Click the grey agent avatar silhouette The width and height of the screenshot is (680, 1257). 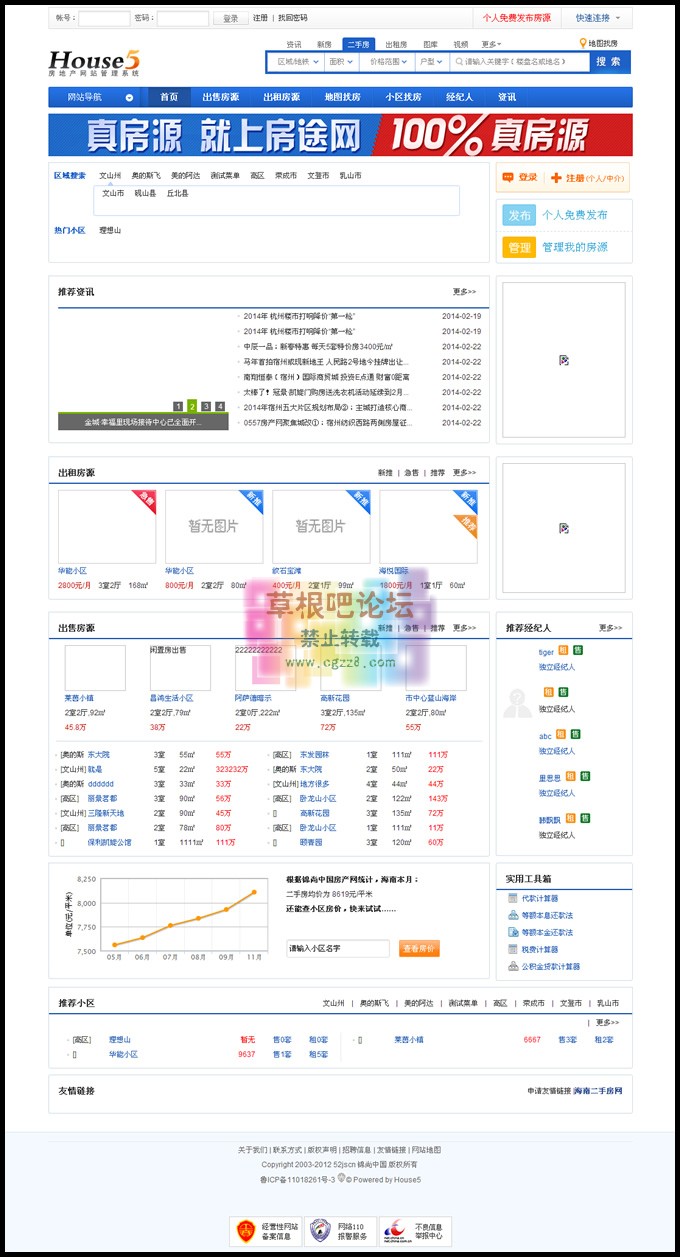click(x=518, y=703)
